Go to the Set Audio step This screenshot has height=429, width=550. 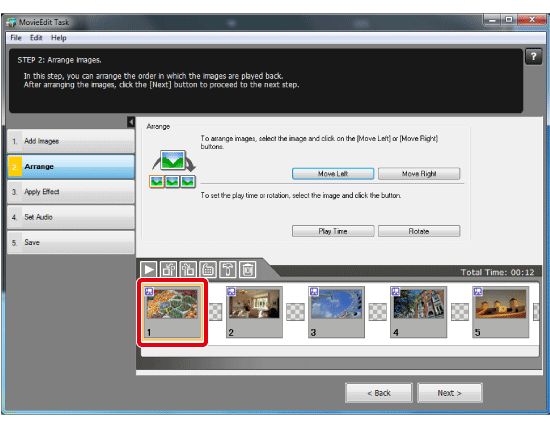pyautogui.click(x=71, y=217)
